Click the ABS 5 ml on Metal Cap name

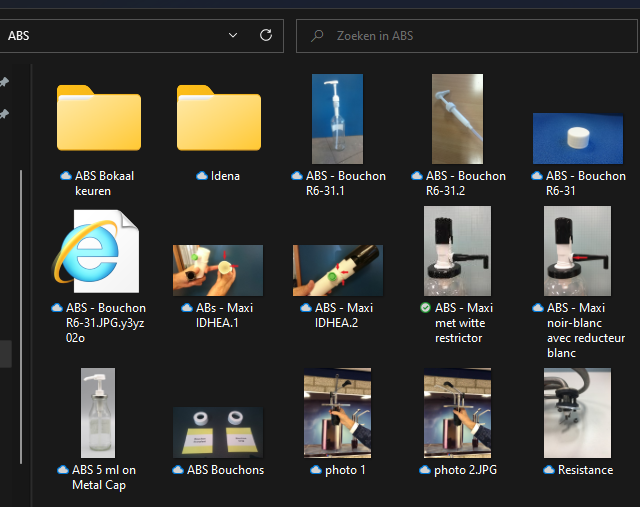tap(104, 477)
